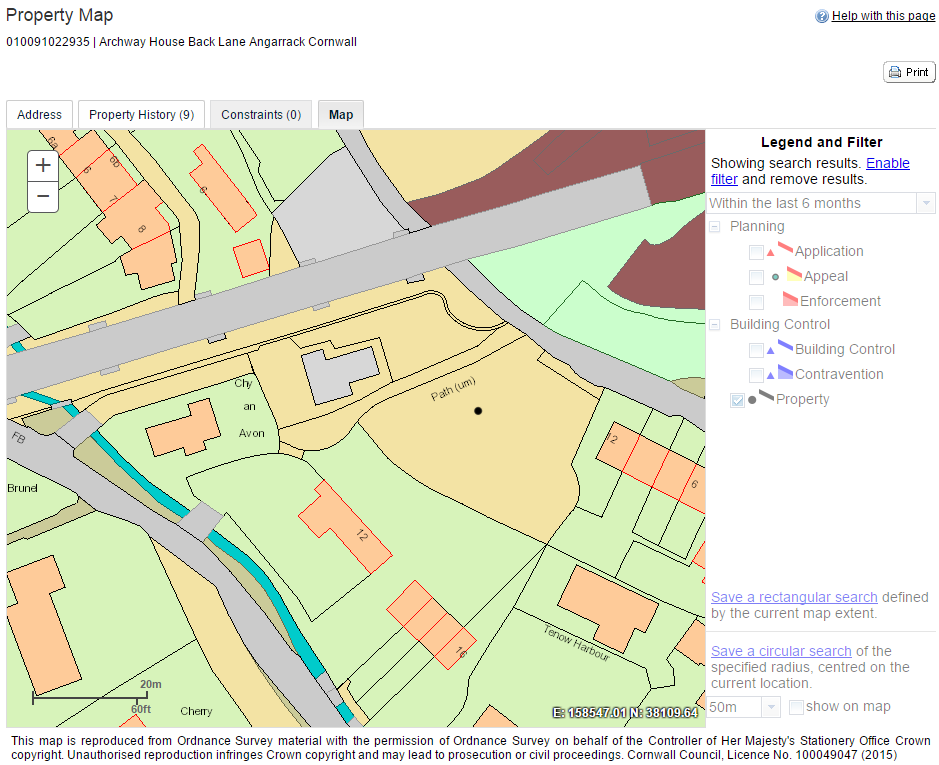Open the 'Within the last 6 months' dropdown
The image size is (939, 765).
click(821, 203)
